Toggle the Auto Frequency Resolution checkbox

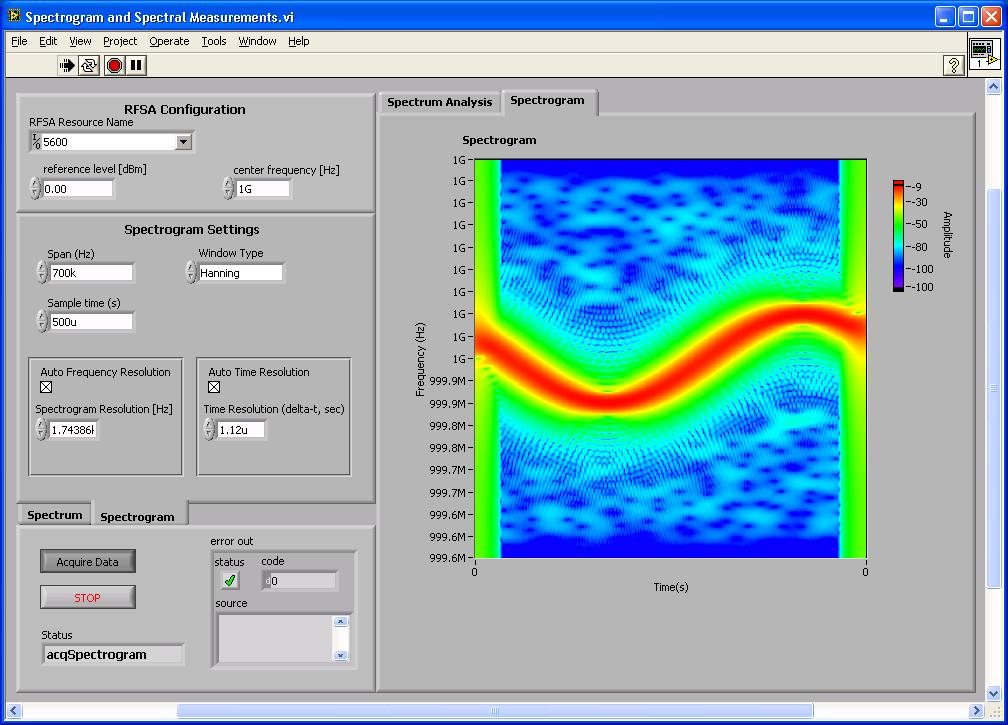click(x=46, y=388)
